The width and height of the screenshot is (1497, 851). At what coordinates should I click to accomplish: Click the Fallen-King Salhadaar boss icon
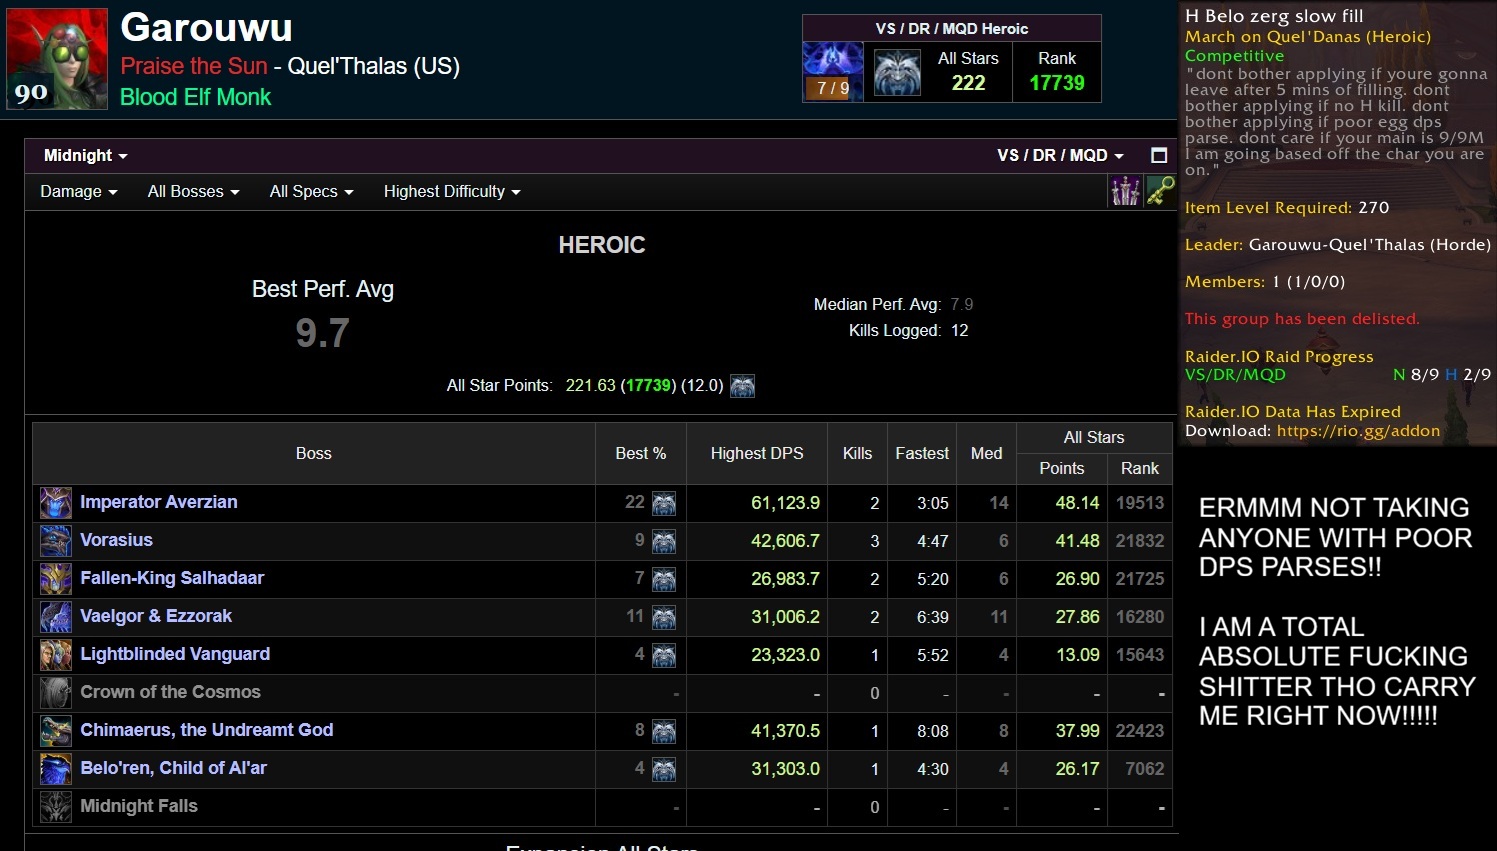56,579
